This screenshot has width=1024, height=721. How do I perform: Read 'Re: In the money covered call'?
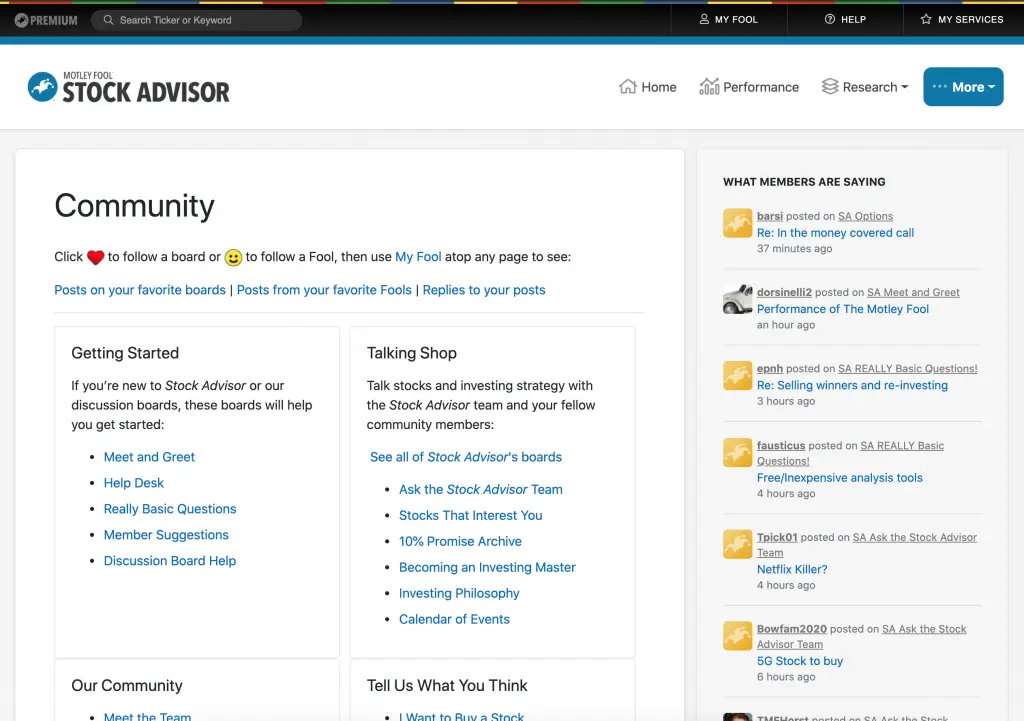[835, 233]
